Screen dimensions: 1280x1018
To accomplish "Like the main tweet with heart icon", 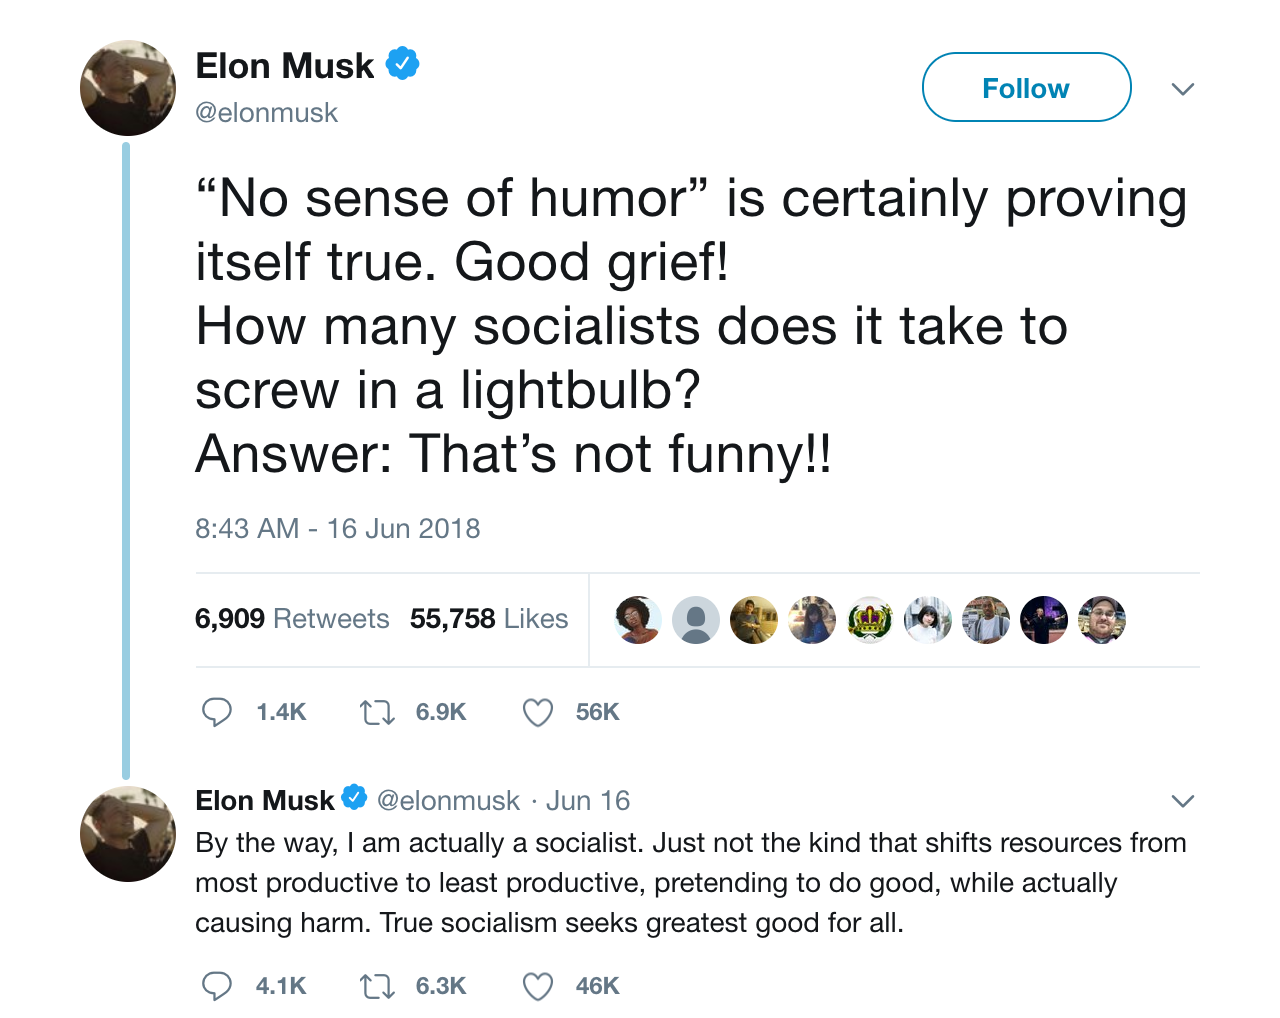I will pyautogui.click(x=538, y=712).
